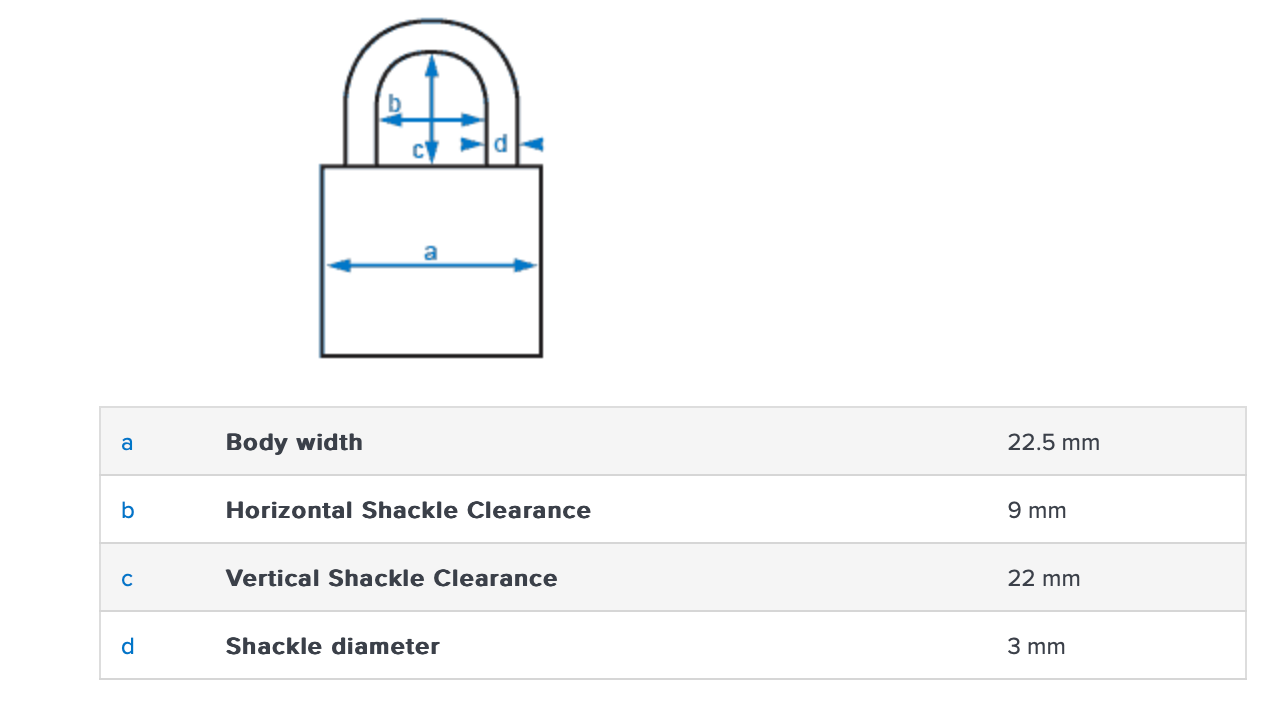
Task: Select the "c" label in the padlock diagram
Action: tap(418, 150)
